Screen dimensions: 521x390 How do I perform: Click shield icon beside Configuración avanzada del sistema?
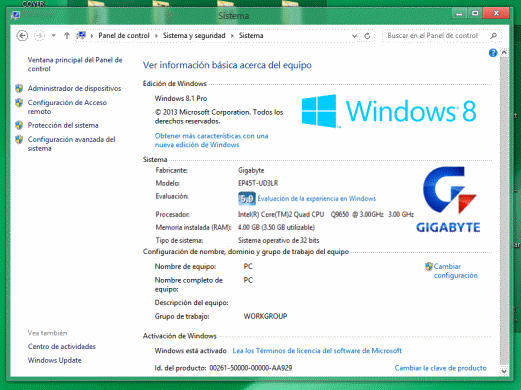click(19, 139)
